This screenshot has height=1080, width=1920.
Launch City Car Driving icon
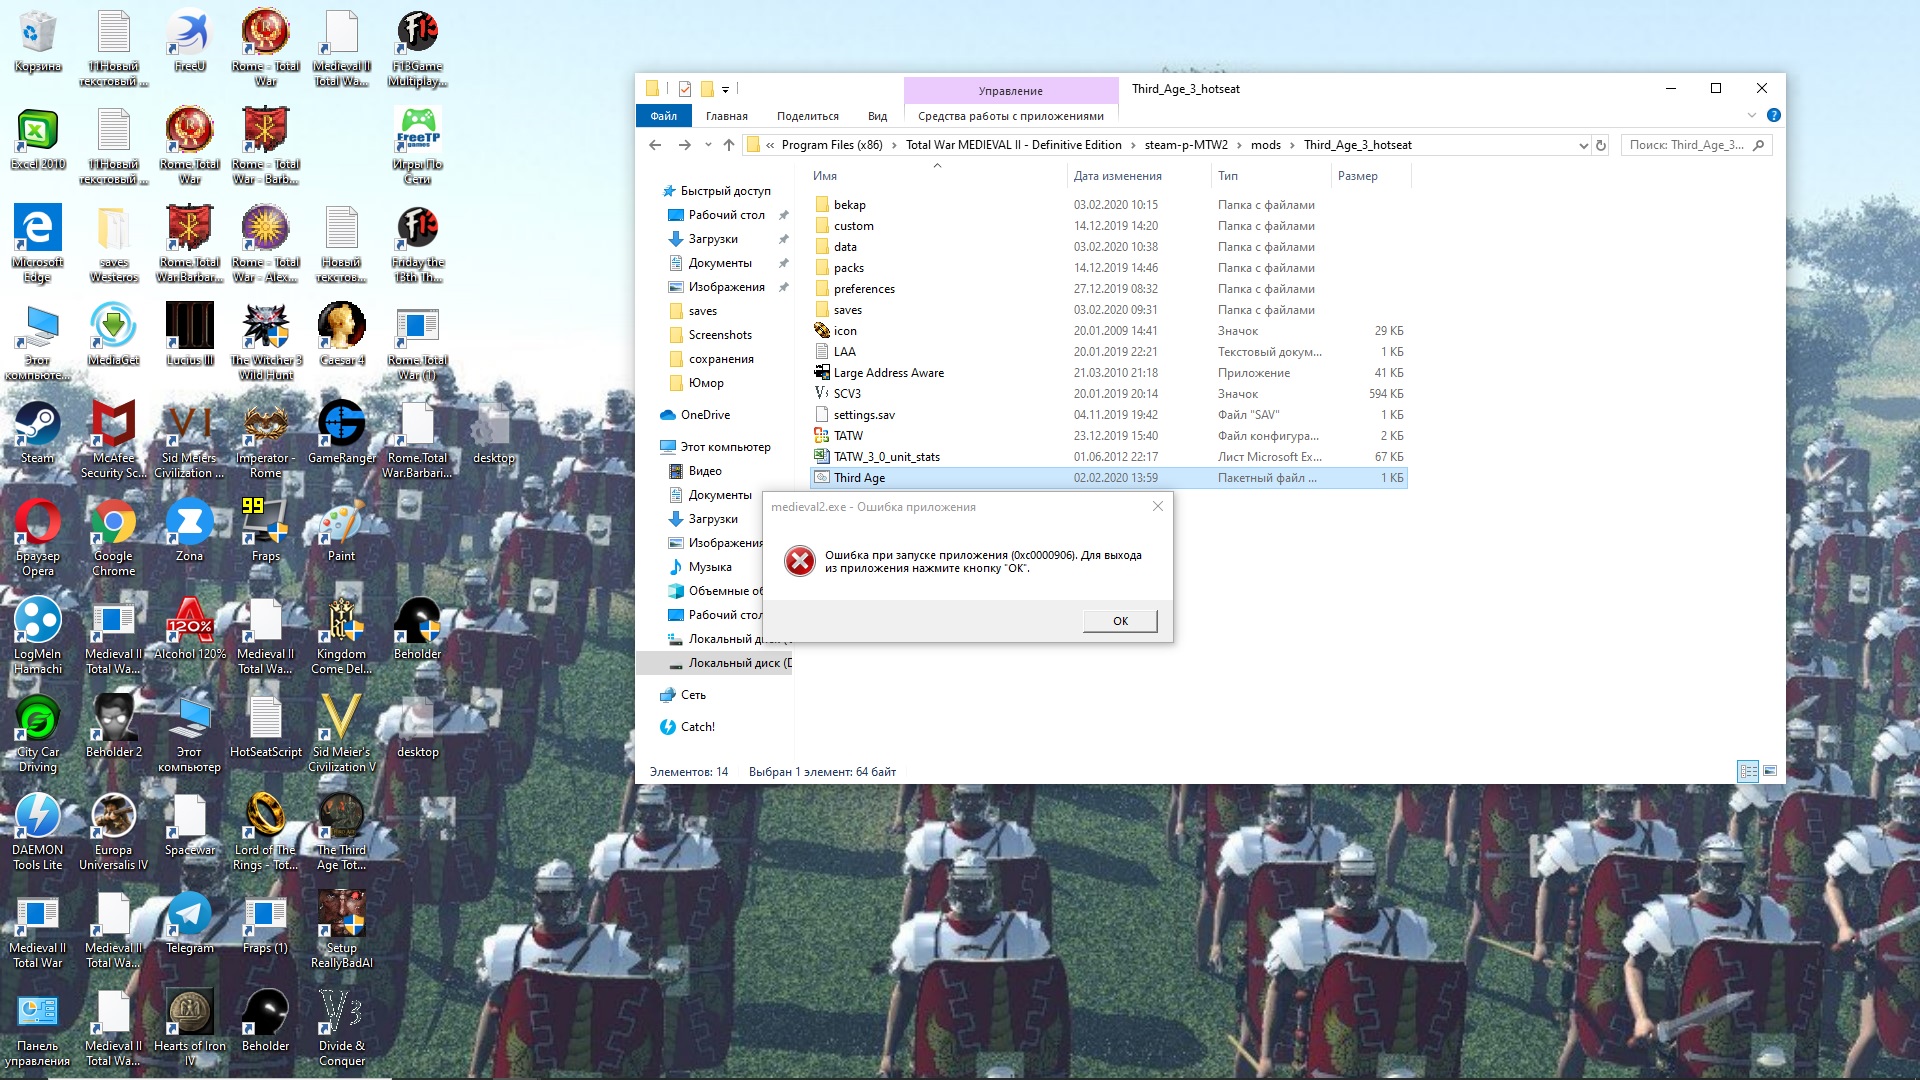coord(37,734)
